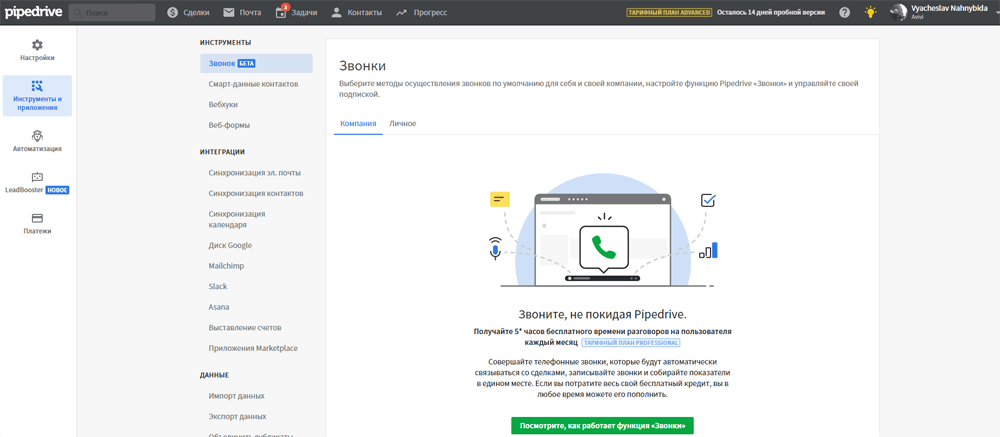Open the Задачи calendar icon with badge

[x=281, y=12]
